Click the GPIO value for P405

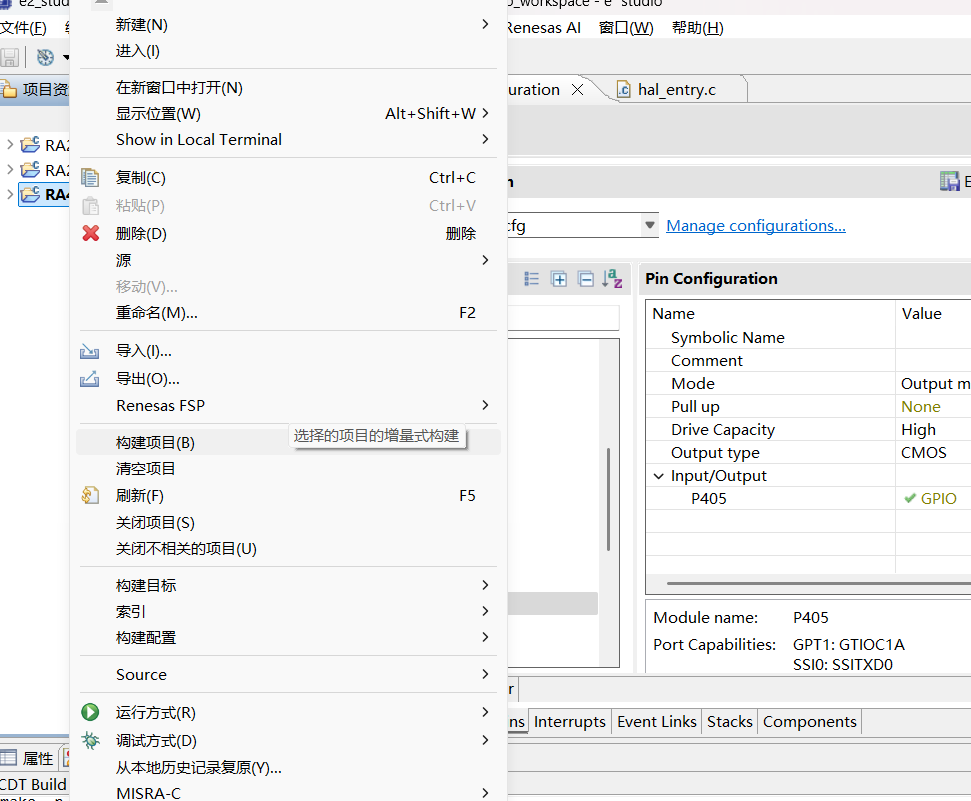(938, 499)
